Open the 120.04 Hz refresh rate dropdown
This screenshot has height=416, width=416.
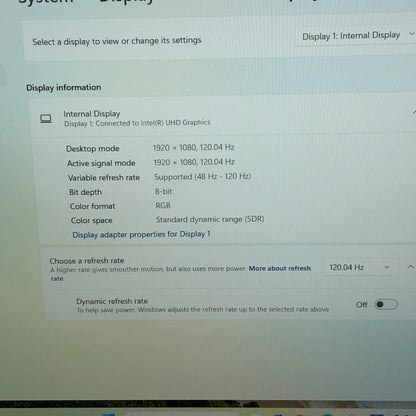[360, 267]
